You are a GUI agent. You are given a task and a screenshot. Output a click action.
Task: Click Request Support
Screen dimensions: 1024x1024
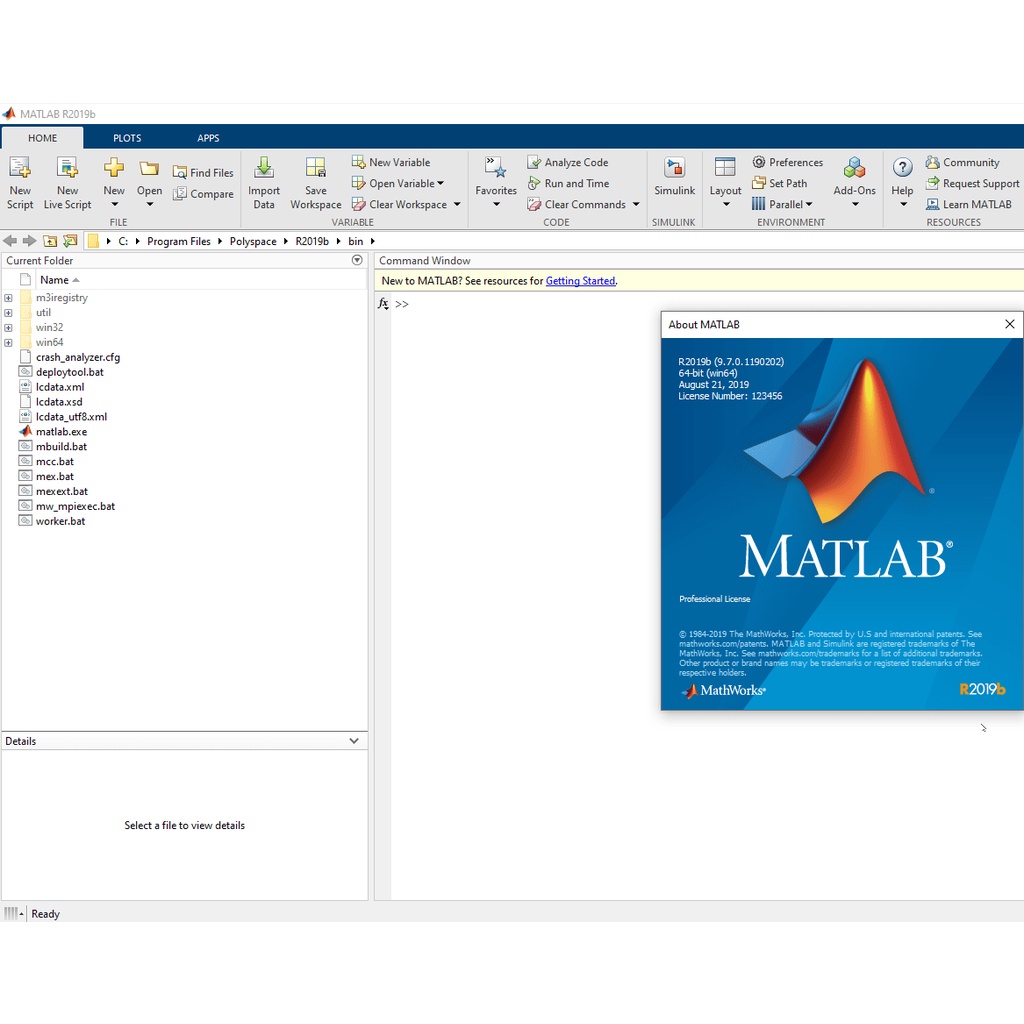pyautogui.click(x=972, y=184)
